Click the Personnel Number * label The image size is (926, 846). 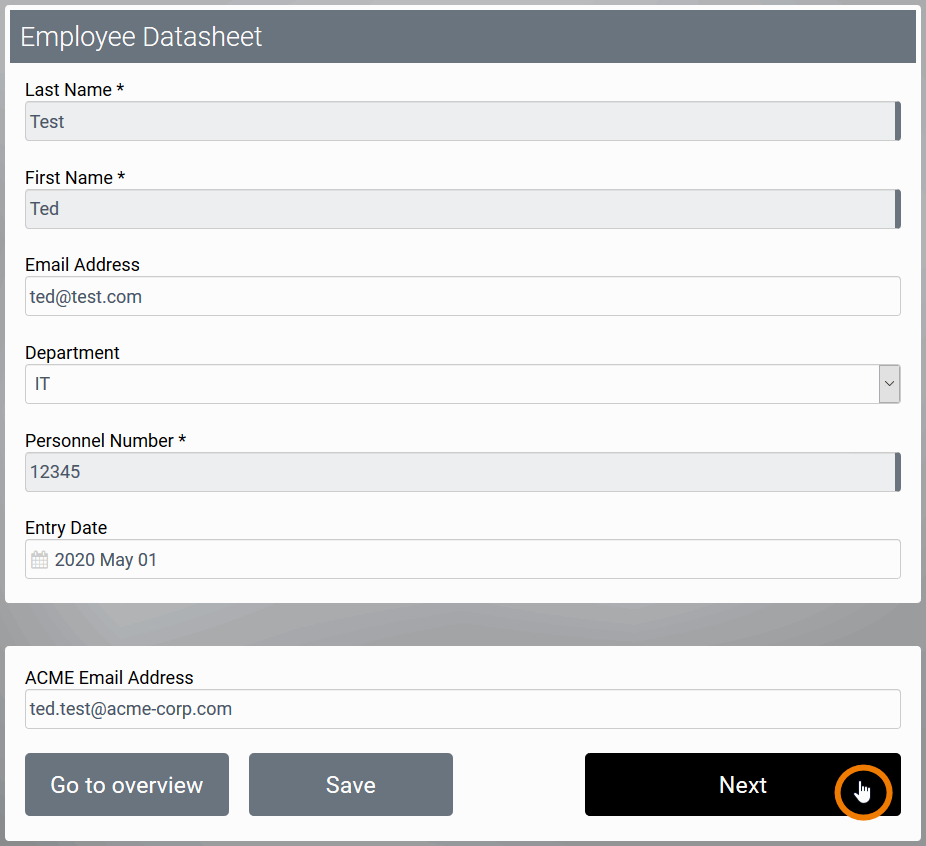(106, 440)
